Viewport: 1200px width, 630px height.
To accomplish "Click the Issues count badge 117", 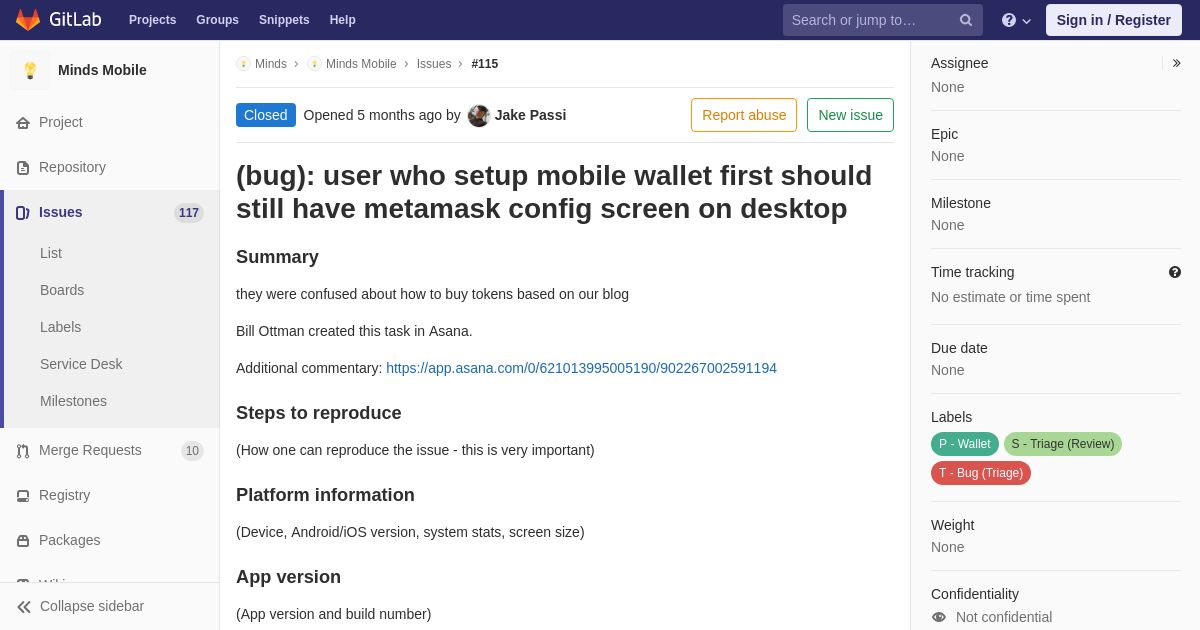I will coord(189,213).
